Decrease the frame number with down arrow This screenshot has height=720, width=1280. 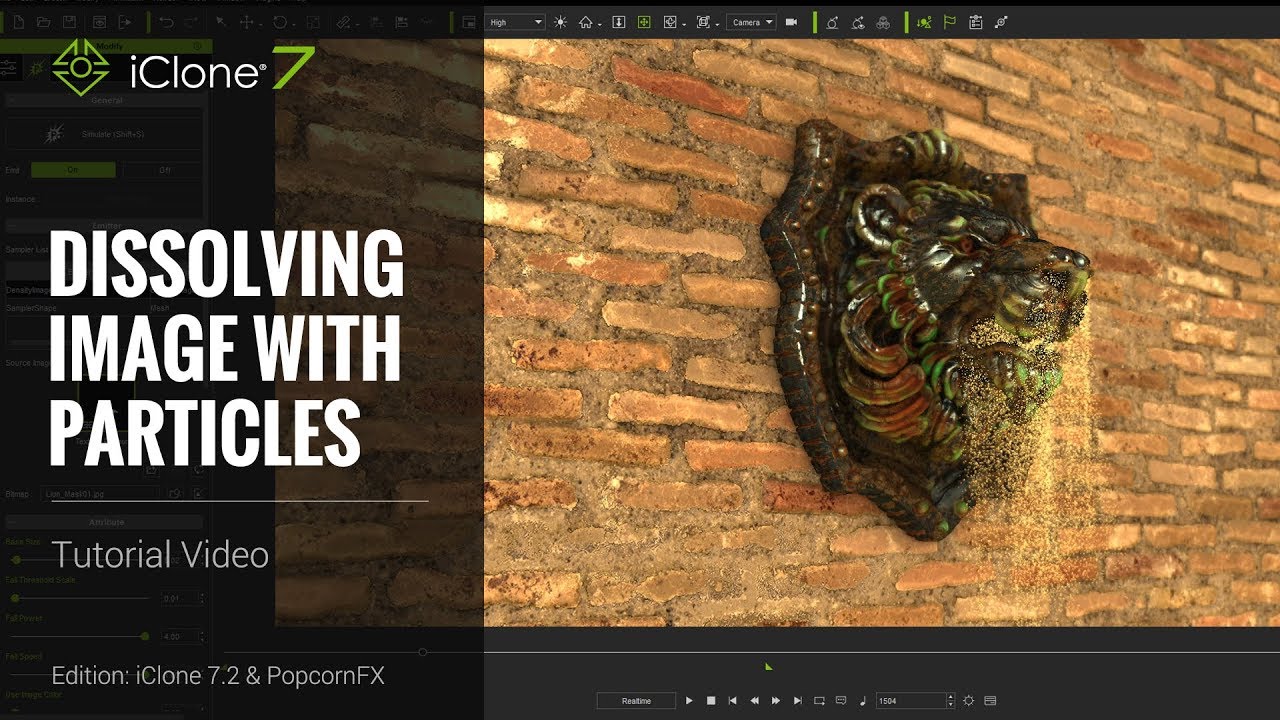(x=950, y=705)
